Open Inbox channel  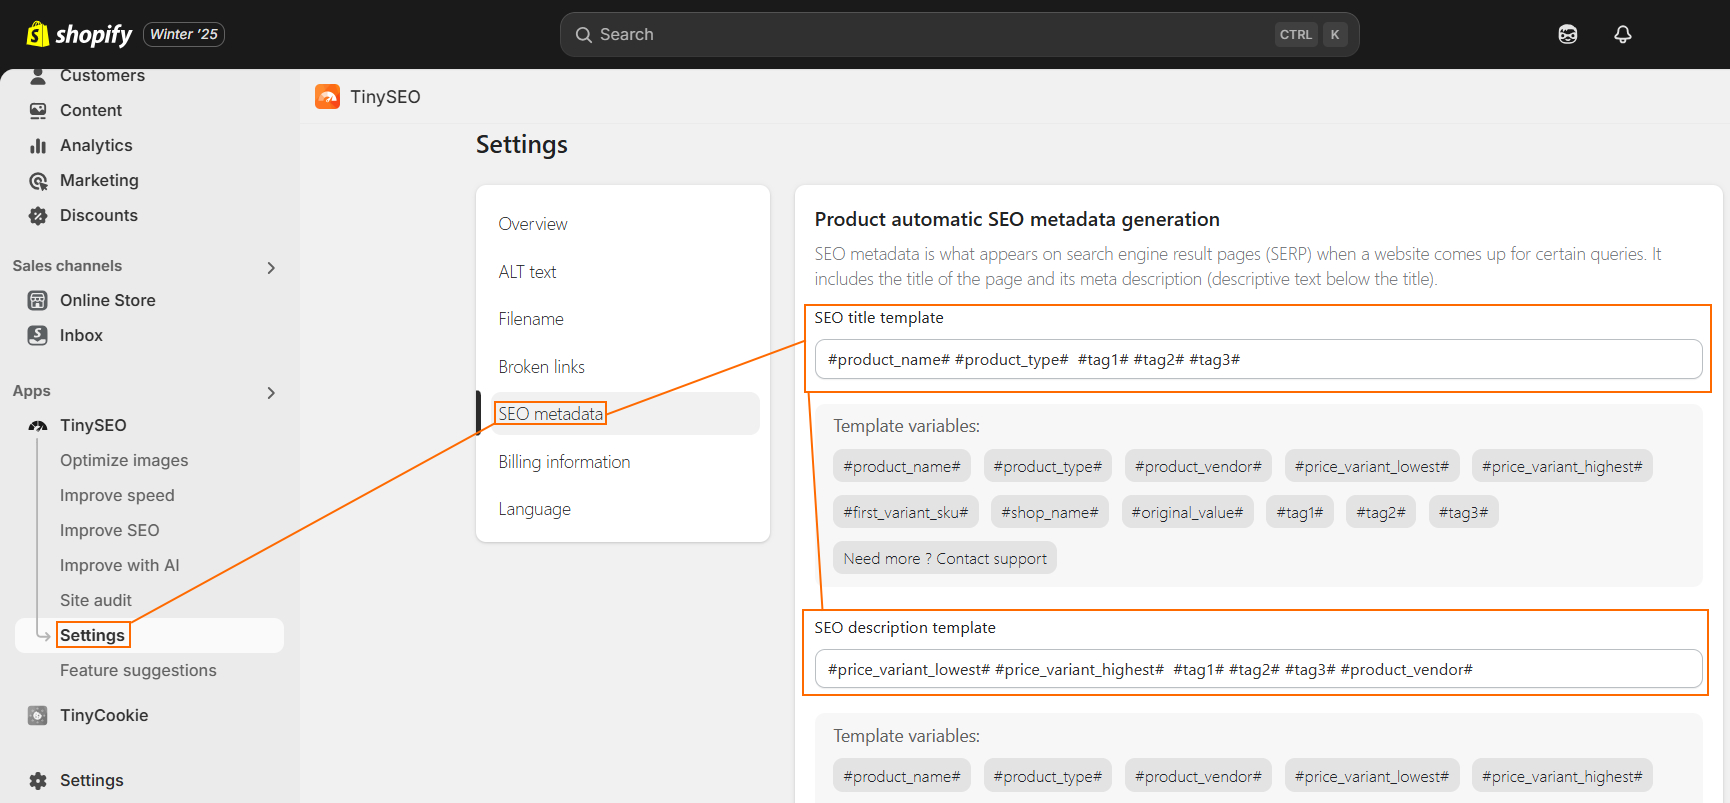81,335
